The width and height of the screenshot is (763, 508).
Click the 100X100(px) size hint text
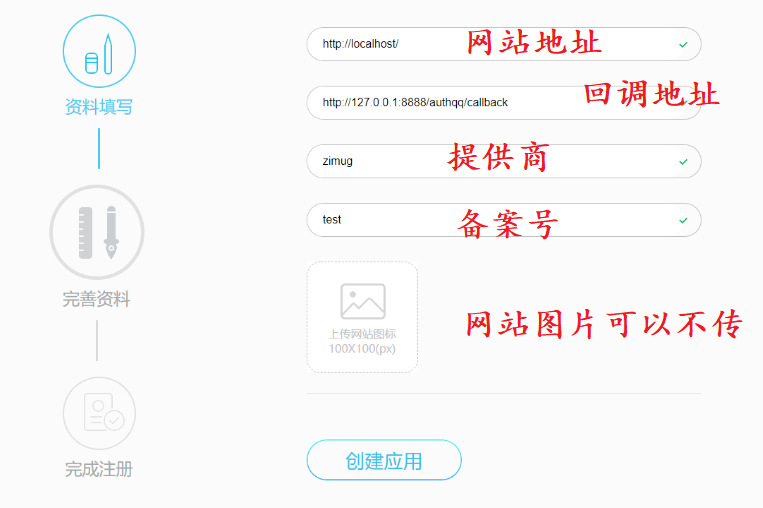coord(362,349)
